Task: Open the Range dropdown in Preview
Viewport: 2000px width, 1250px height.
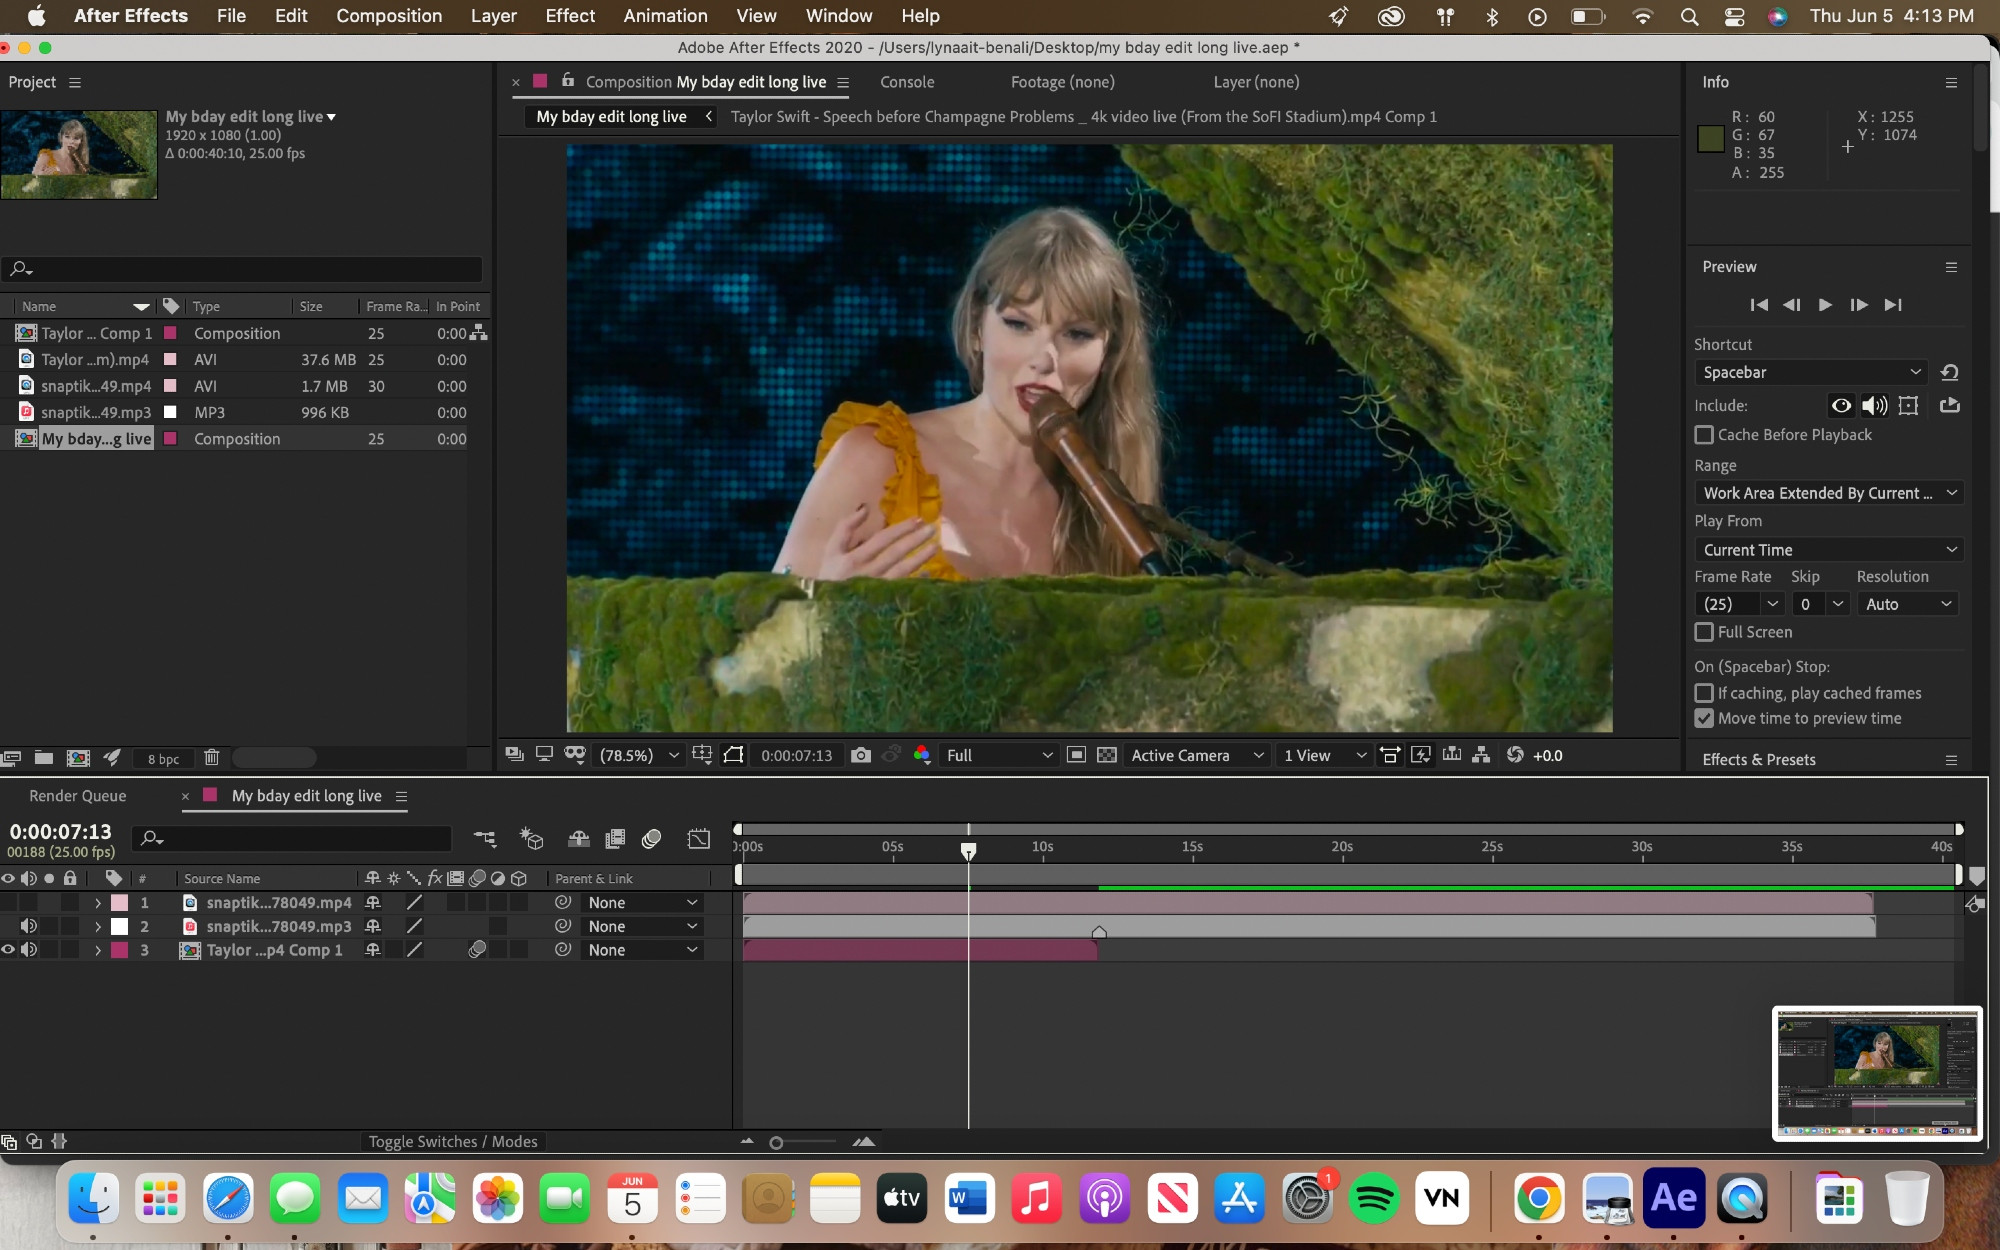Action: pos(1829,493)
